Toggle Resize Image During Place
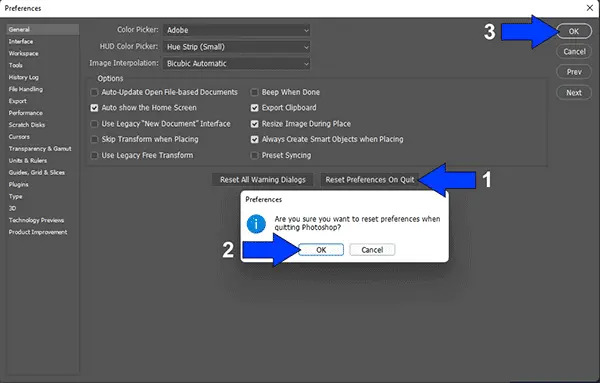The height and width of the screenshot is (383, 600). click(254, 124)
